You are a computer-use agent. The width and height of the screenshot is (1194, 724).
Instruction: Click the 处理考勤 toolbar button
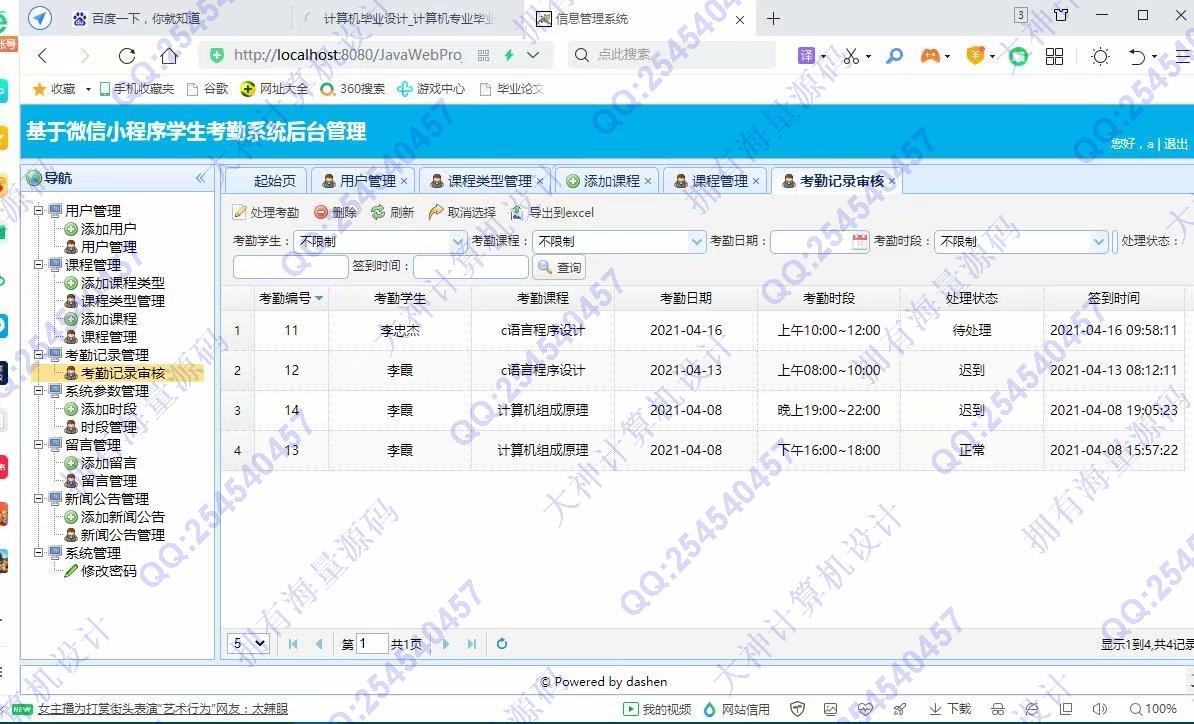[x=266, y=212]
